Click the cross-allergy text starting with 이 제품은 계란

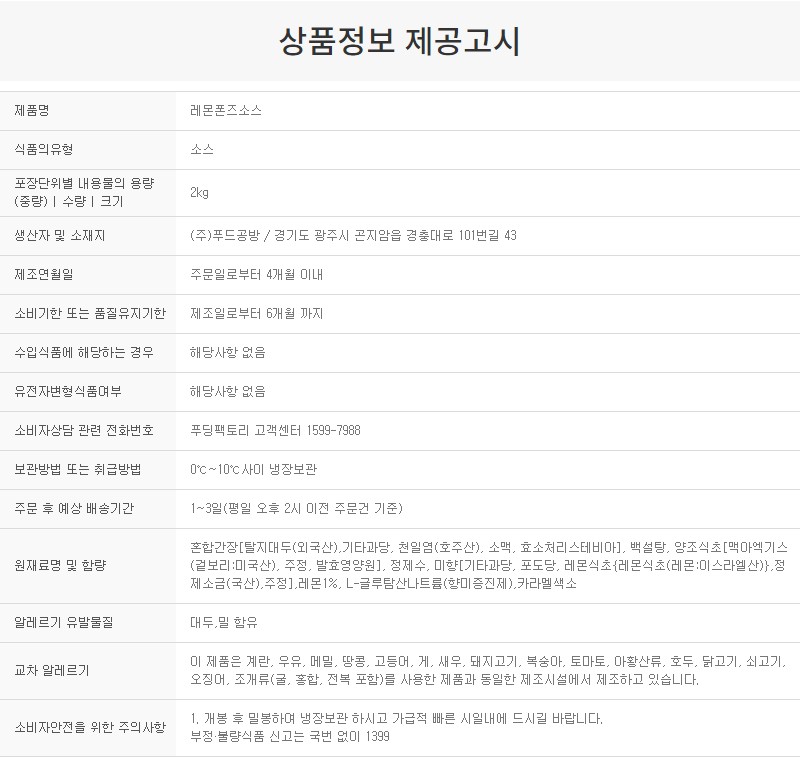tap(488, 670)
